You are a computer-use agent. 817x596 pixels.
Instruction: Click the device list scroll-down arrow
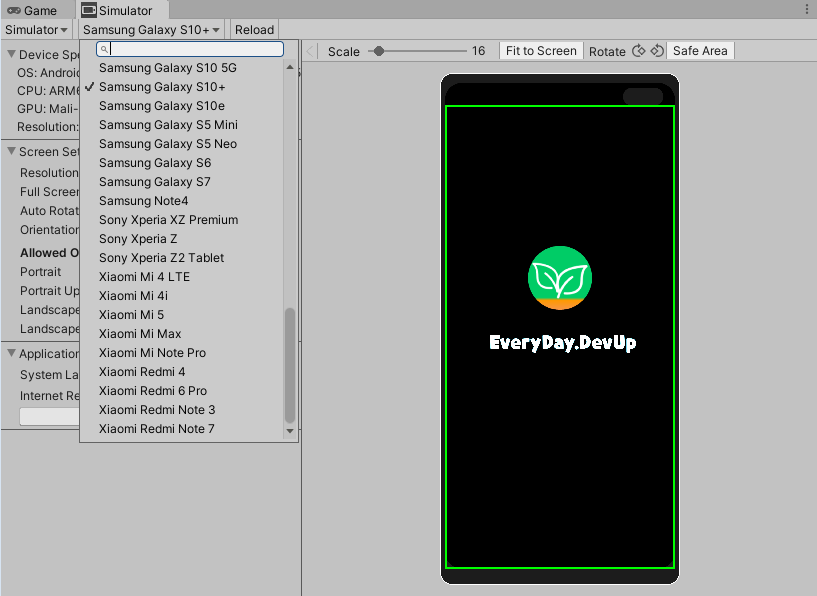(x=290, y=431)
